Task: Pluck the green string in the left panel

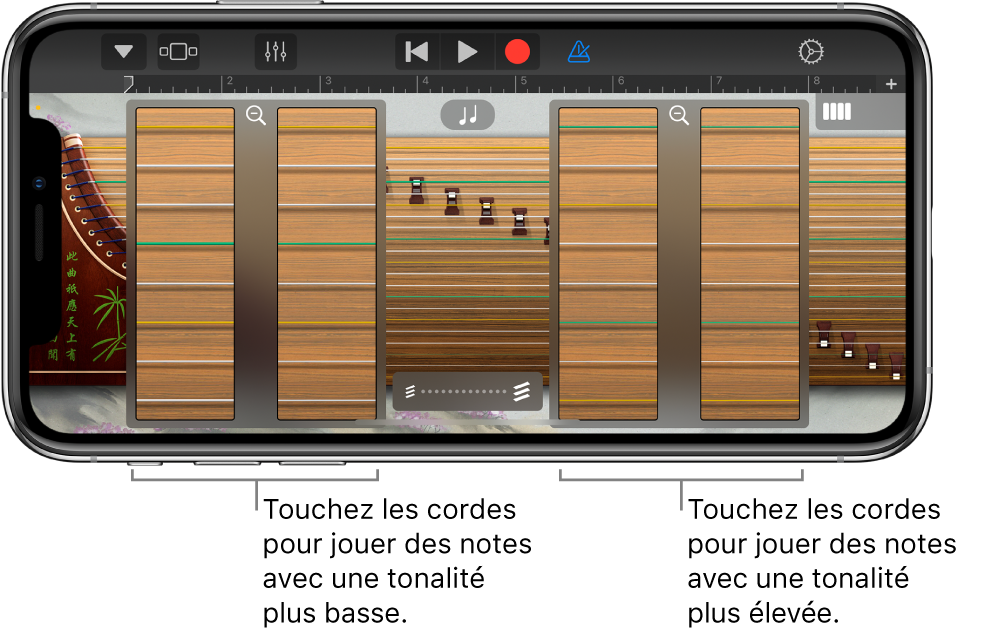Action: point(183,243)
